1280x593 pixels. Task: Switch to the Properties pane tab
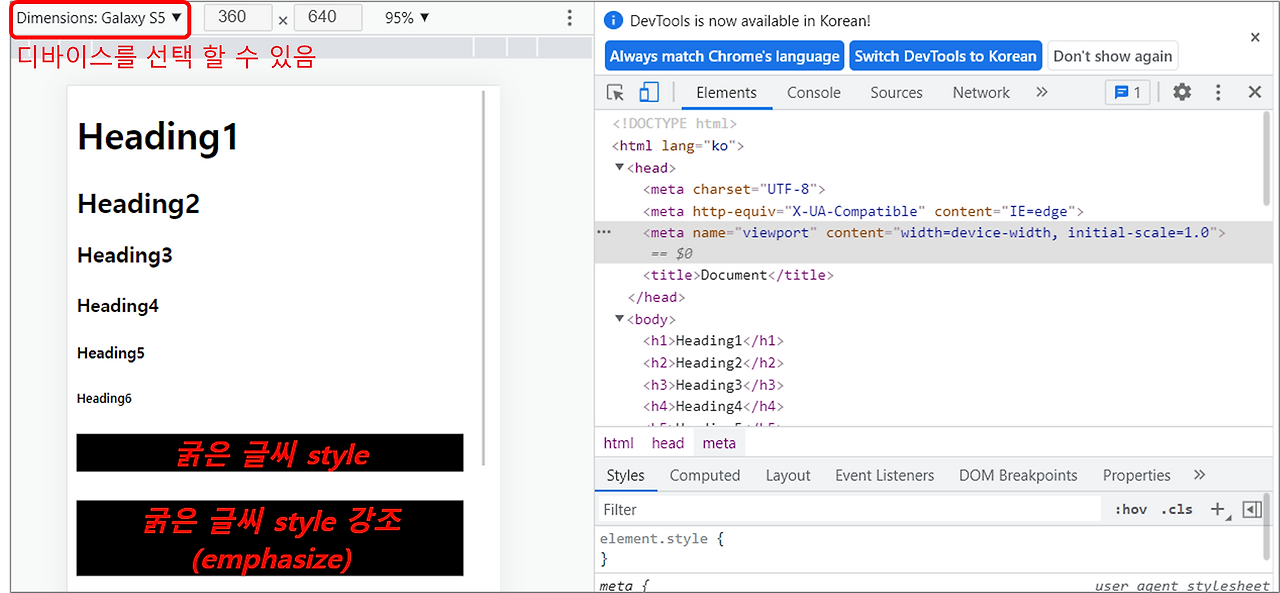(1137, 476)
